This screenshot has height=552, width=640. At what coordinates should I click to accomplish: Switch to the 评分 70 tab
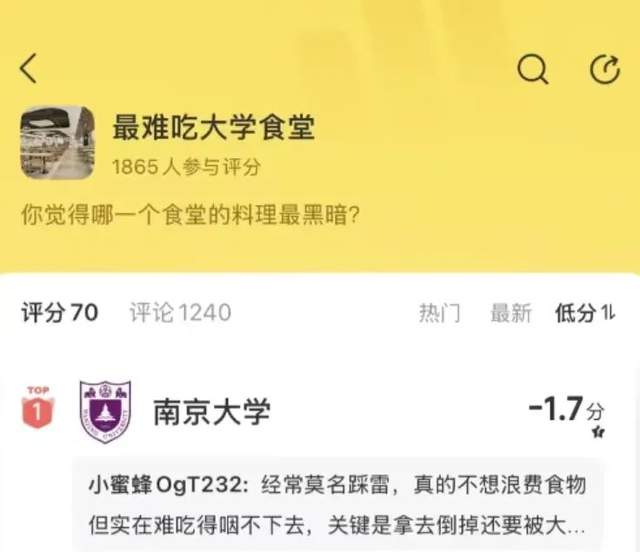coord(60,313)
